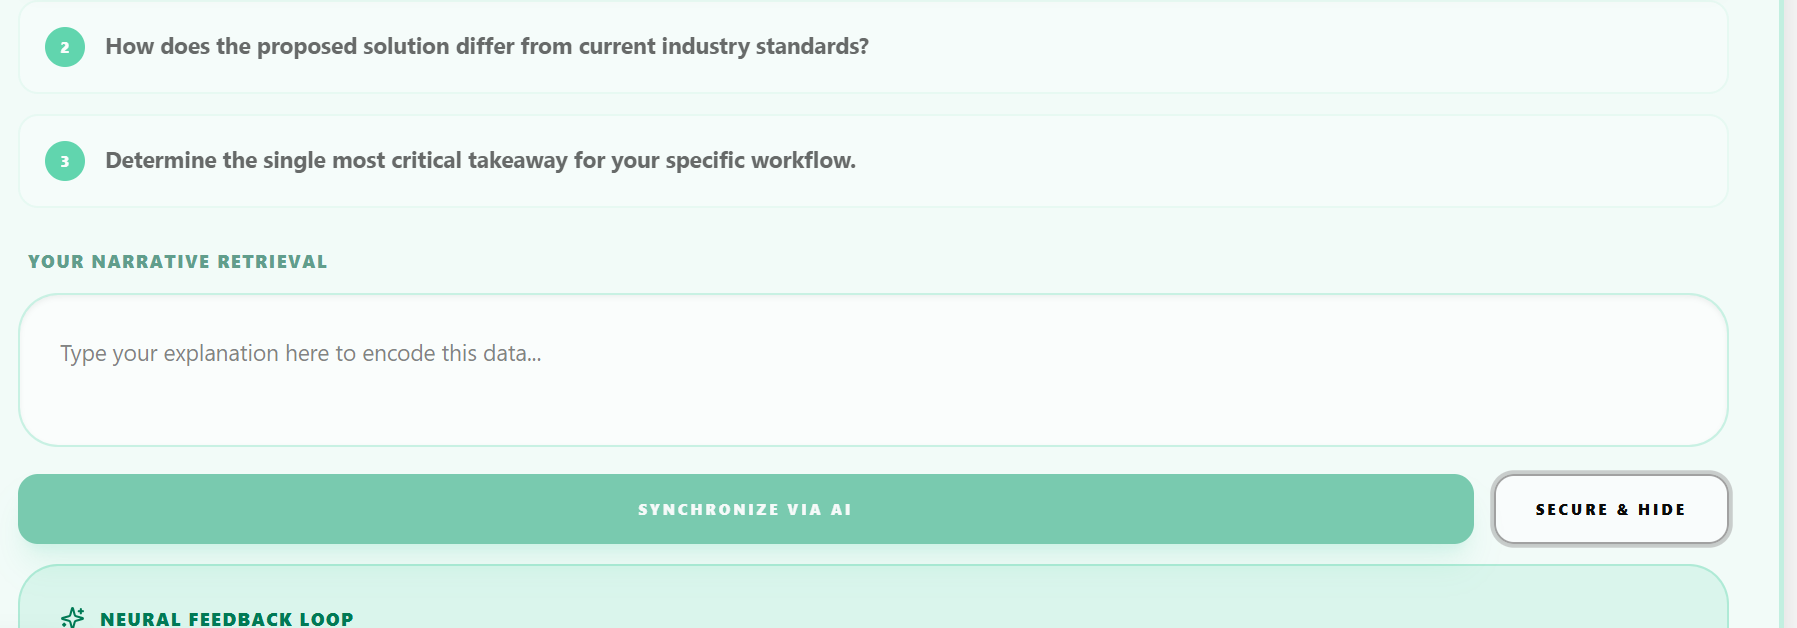
Task: Click the word 'AI' on the Synchronize button
Action: [841, 509]
